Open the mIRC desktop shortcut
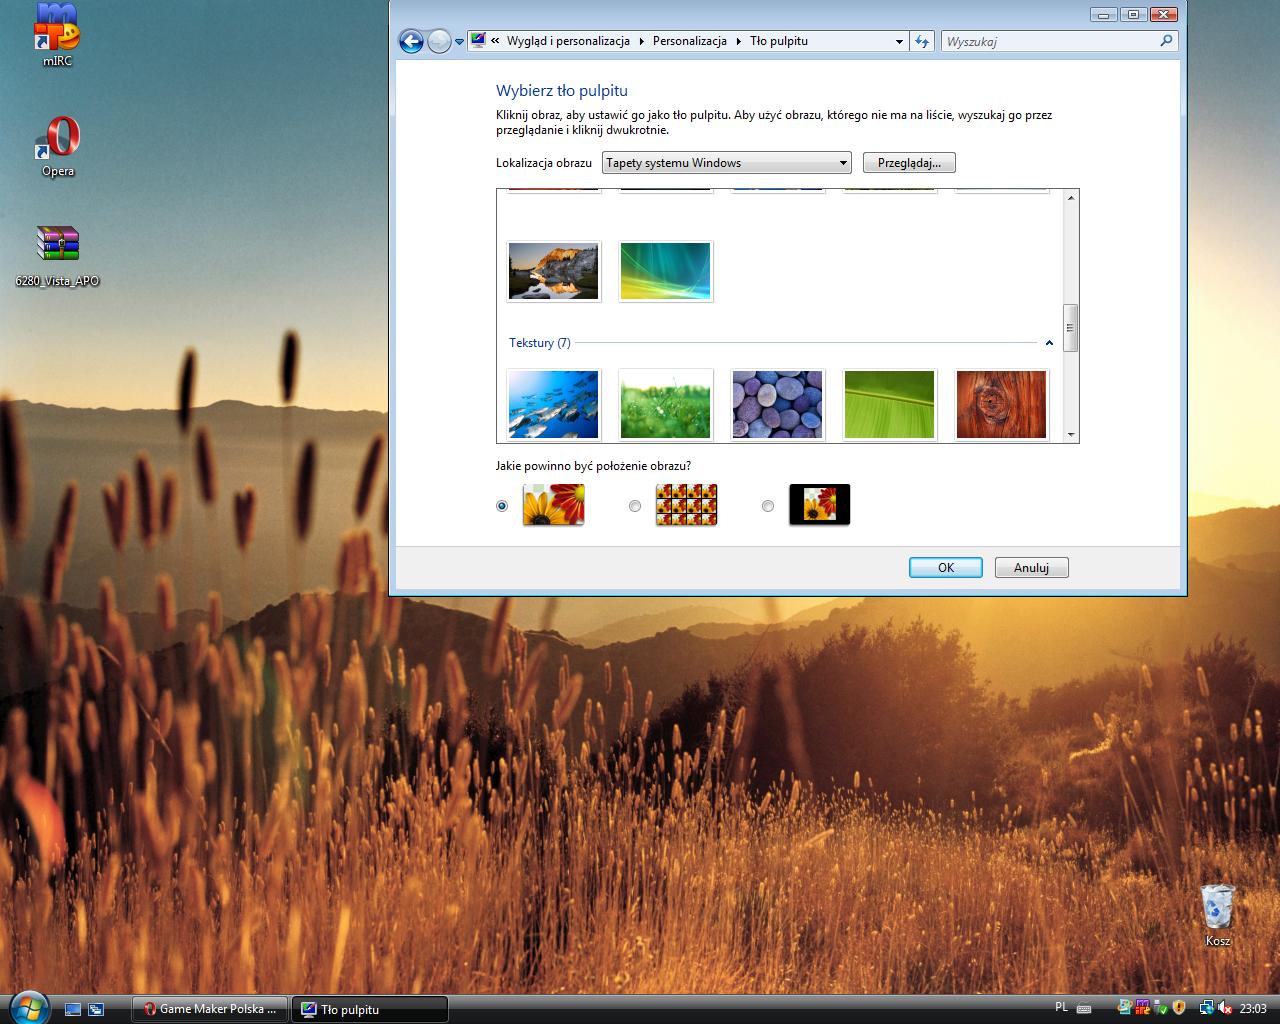 (57, 30)
